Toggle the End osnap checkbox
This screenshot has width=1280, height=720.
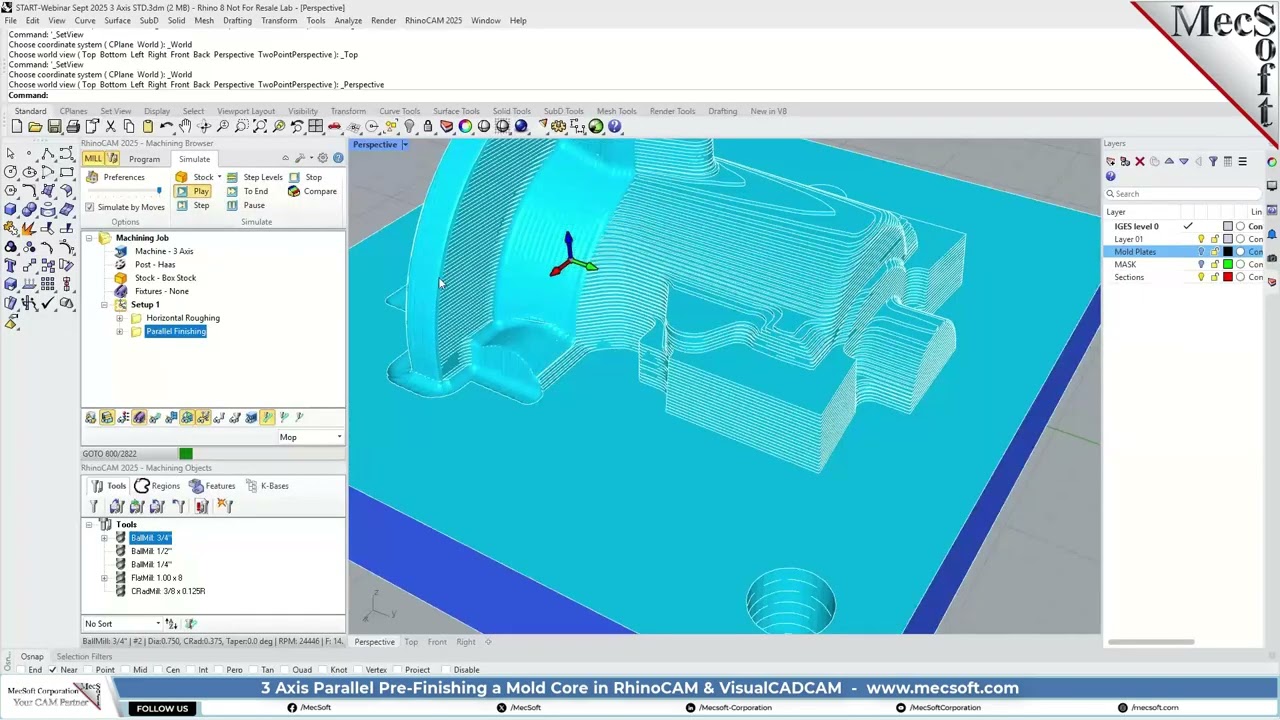tap(19, 670)
